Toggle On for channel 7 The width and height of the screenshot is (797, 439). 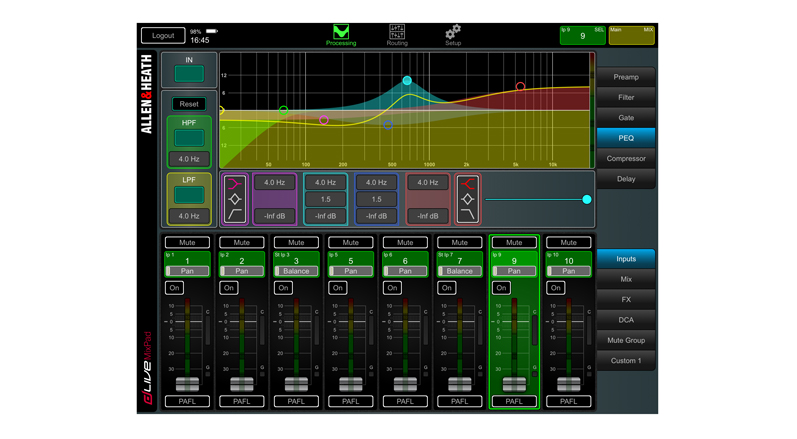pyautogui.click(x=447, y=288)
